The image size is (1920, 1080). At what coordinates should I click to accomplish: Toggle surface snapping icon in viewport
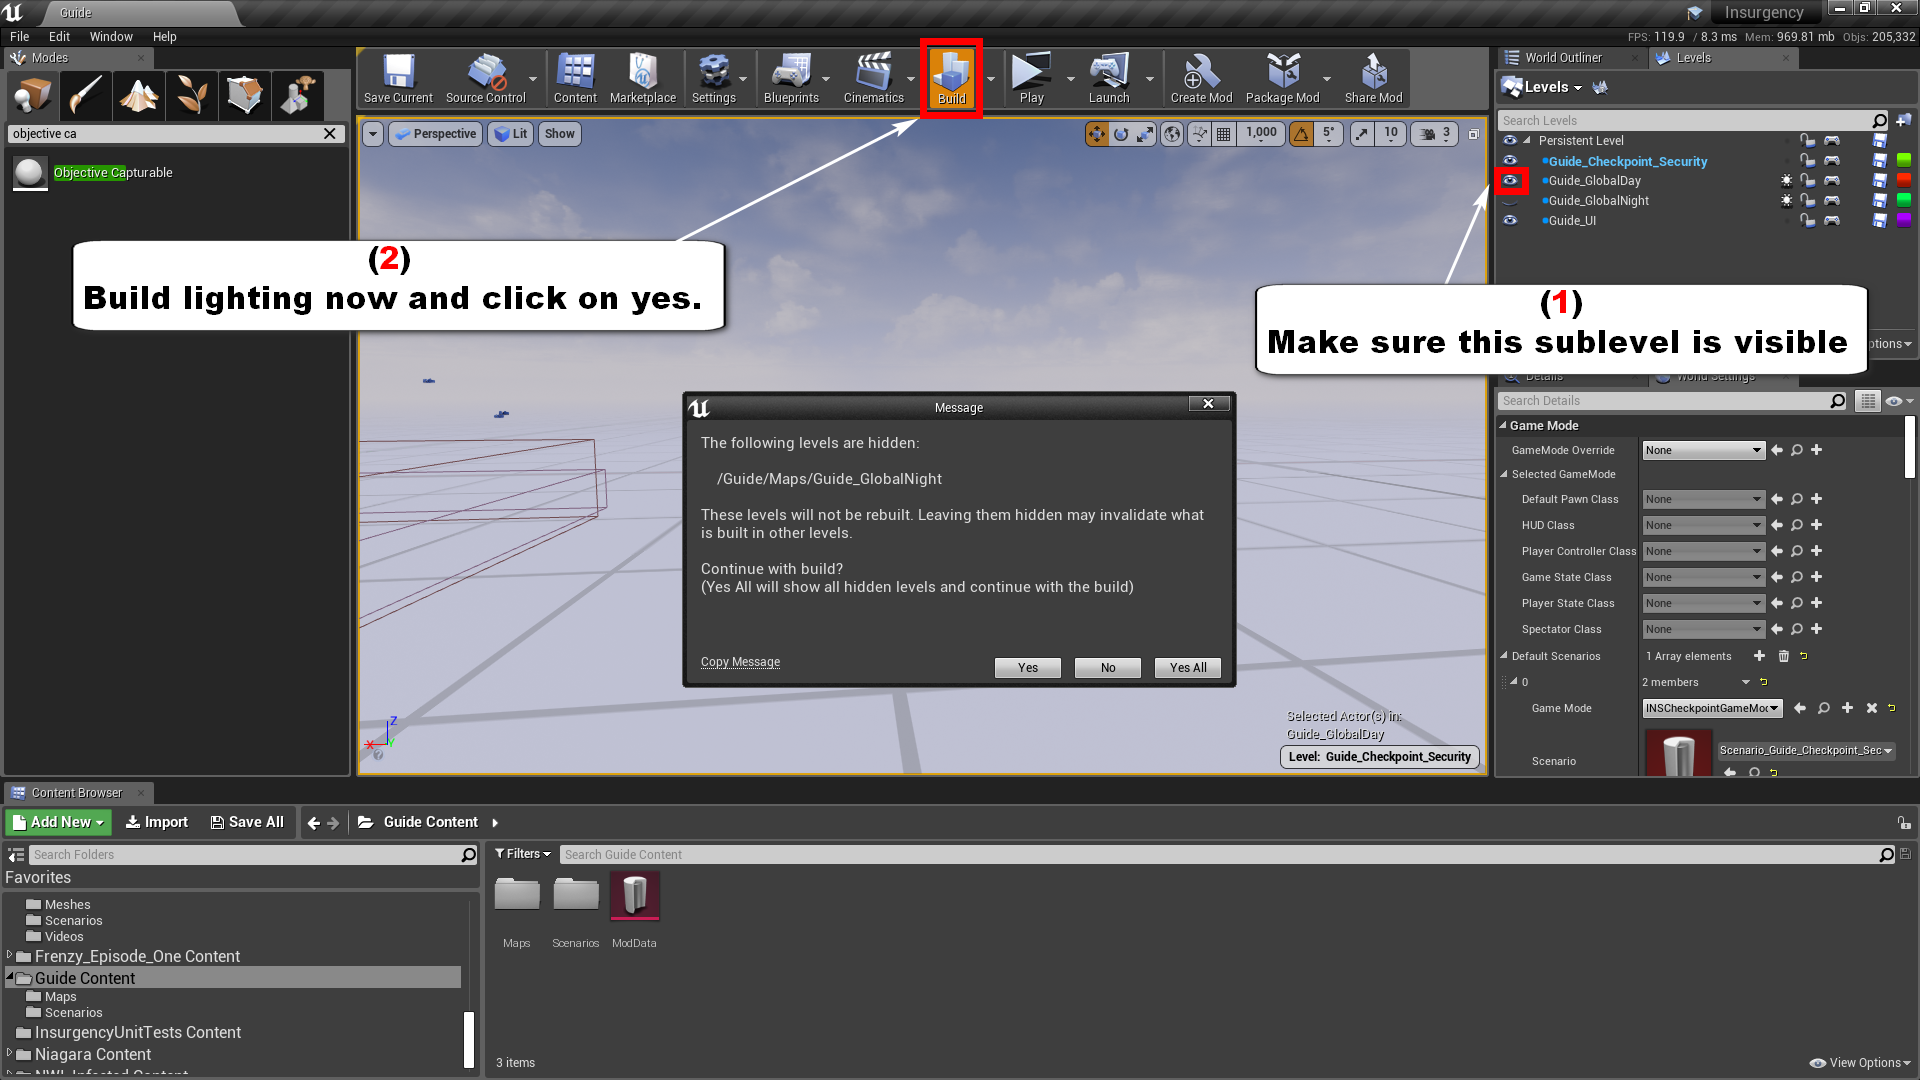click(x=1199, y=134)
